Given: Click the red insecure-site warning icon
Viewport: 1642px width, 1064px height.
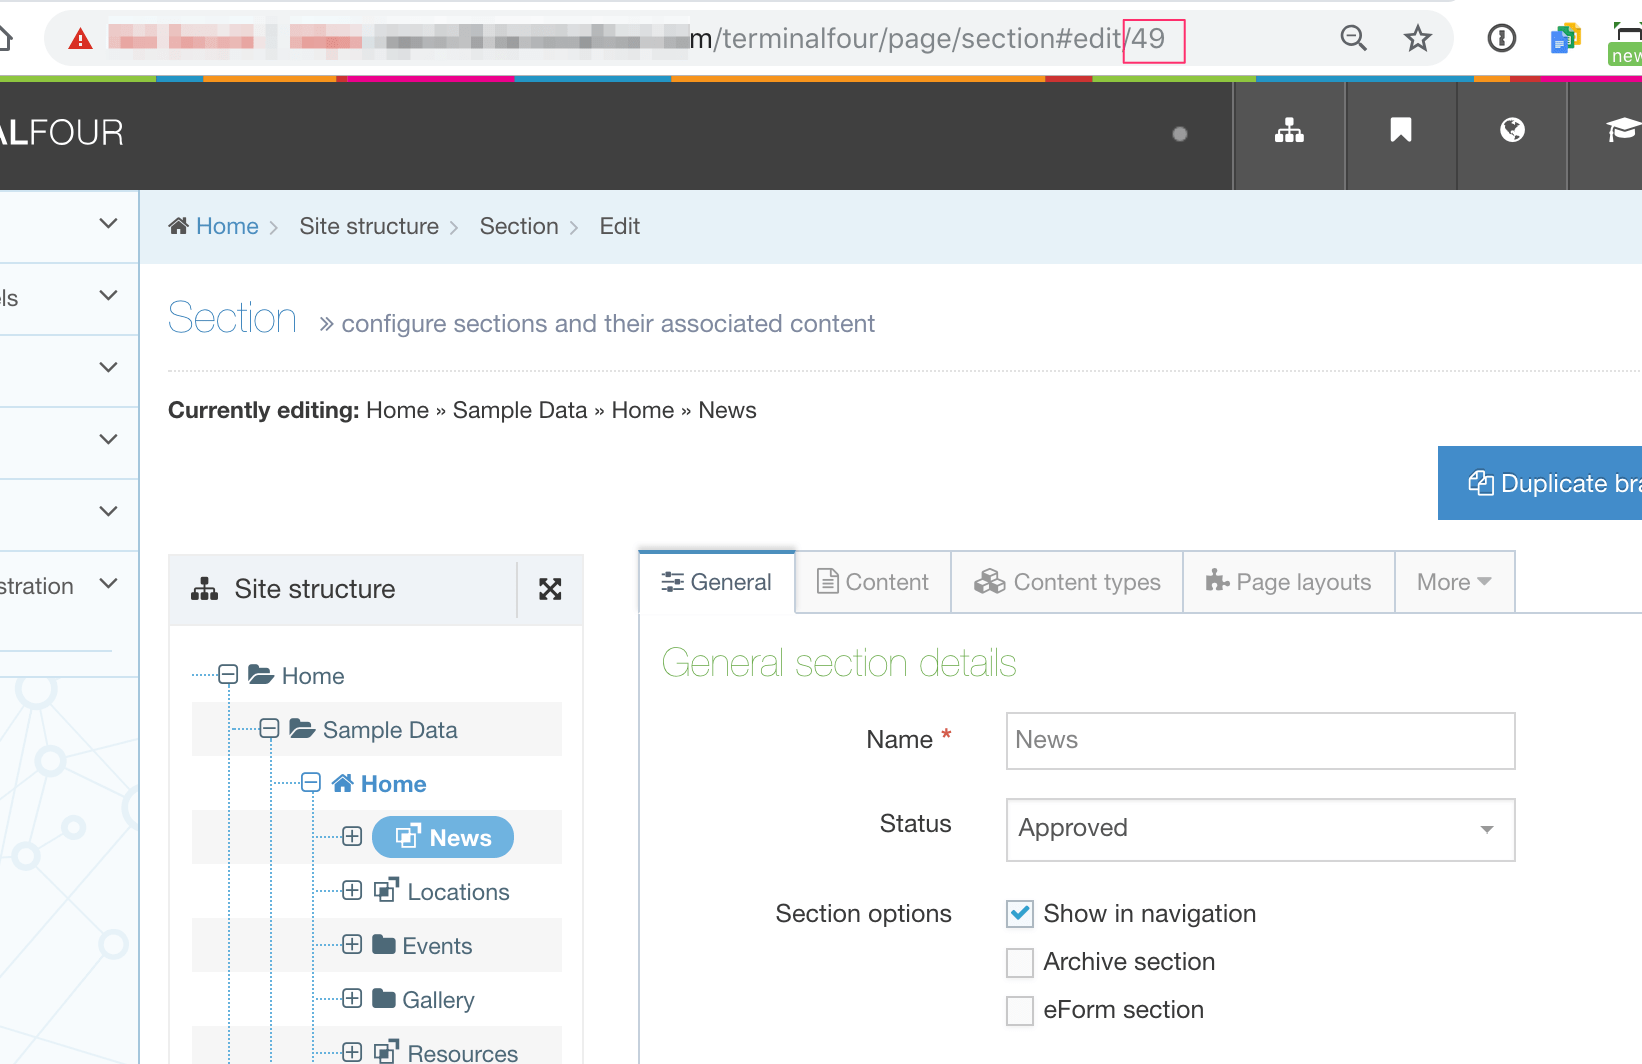Looking at the screenshot, I should click(80, 39).
